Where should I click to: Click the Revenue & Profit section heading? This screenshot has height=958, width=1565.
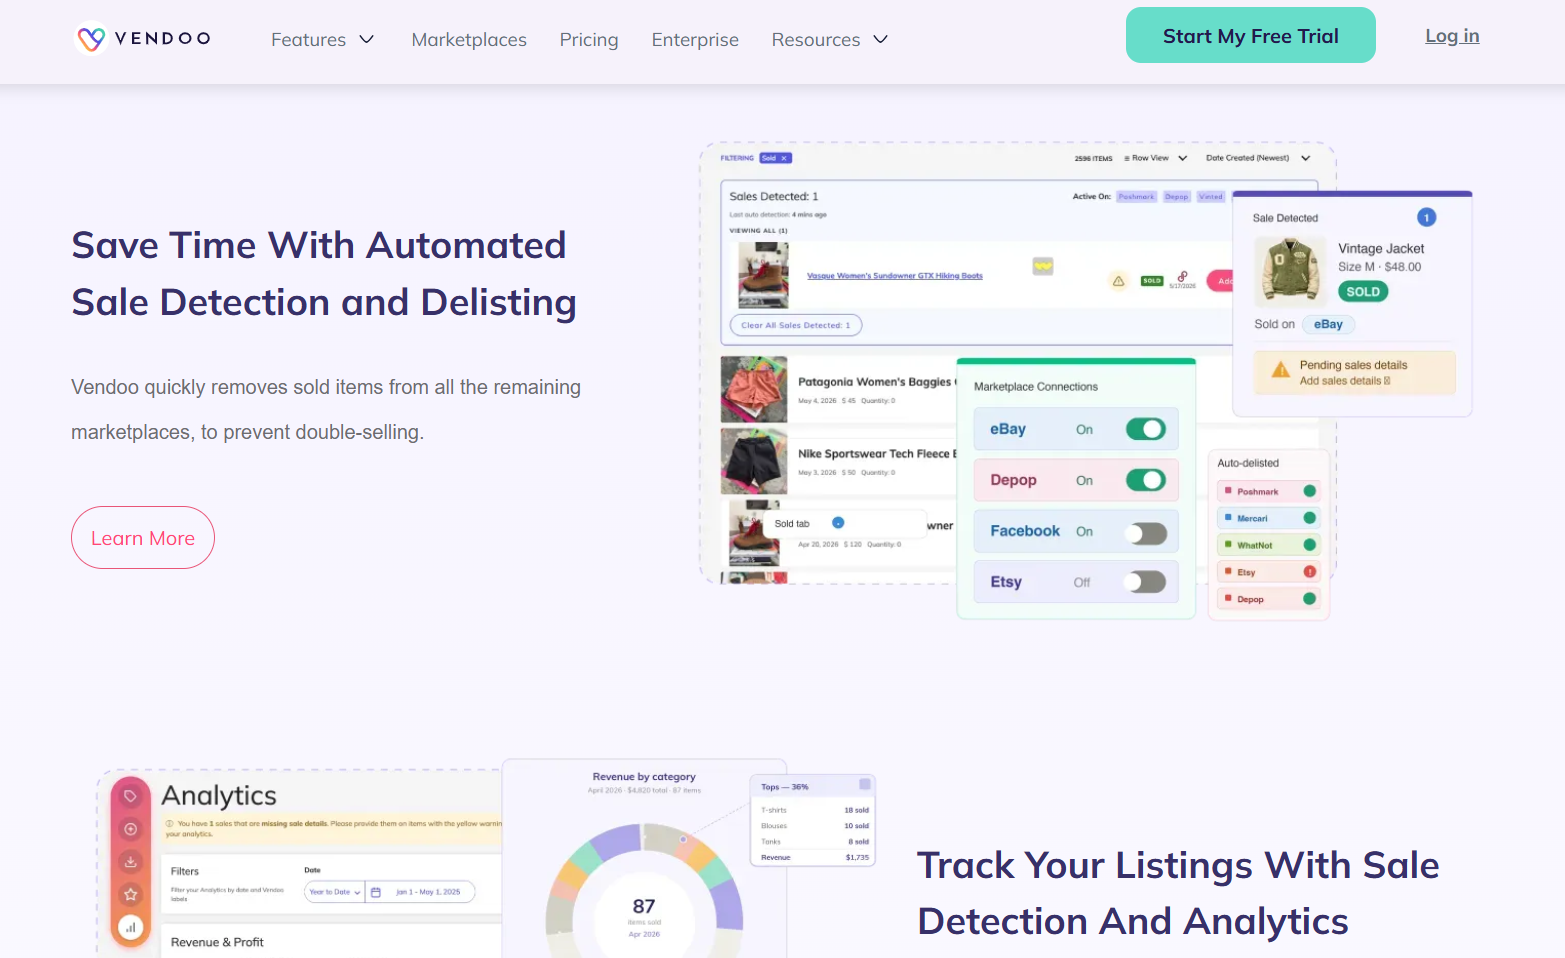tap(217, 942)
